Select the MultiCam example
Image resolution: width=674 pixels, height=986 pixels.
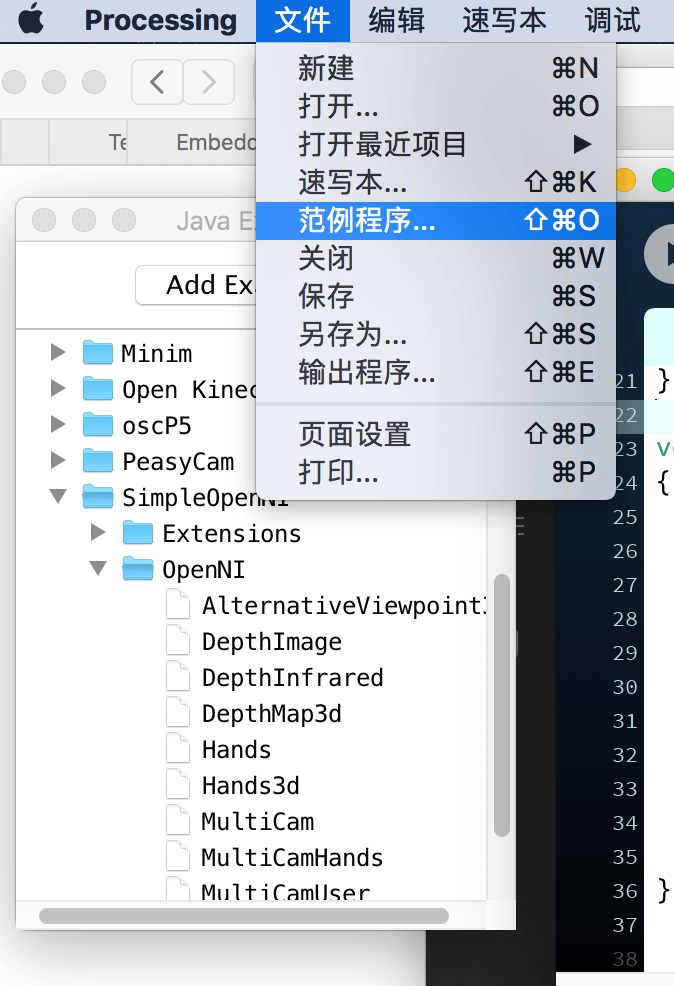258,822
